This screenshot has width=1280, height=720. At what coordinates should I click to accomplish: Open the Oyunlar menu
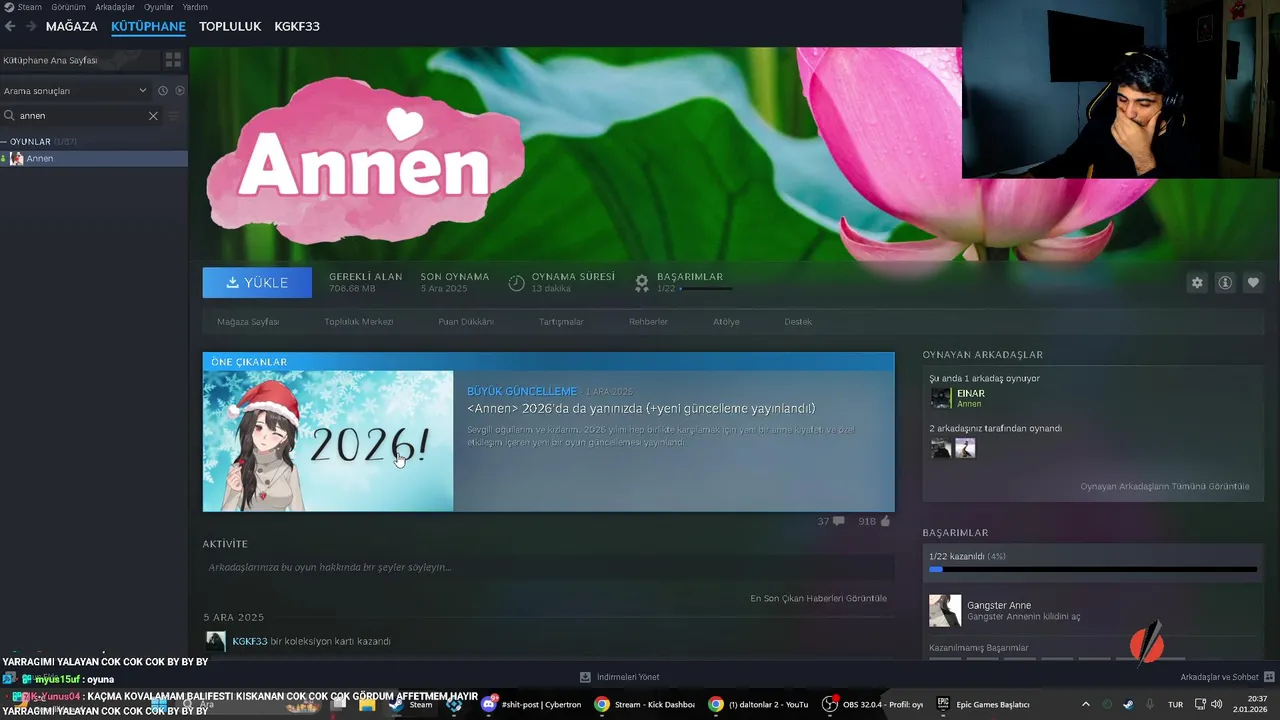click(158, 6)
